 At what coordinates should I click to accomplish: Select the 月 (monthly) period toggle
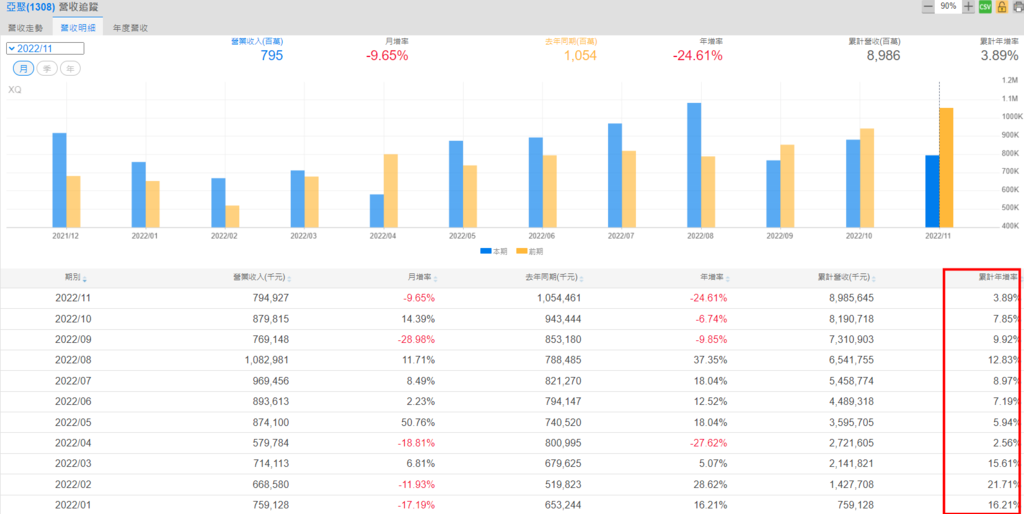(24, 69)
